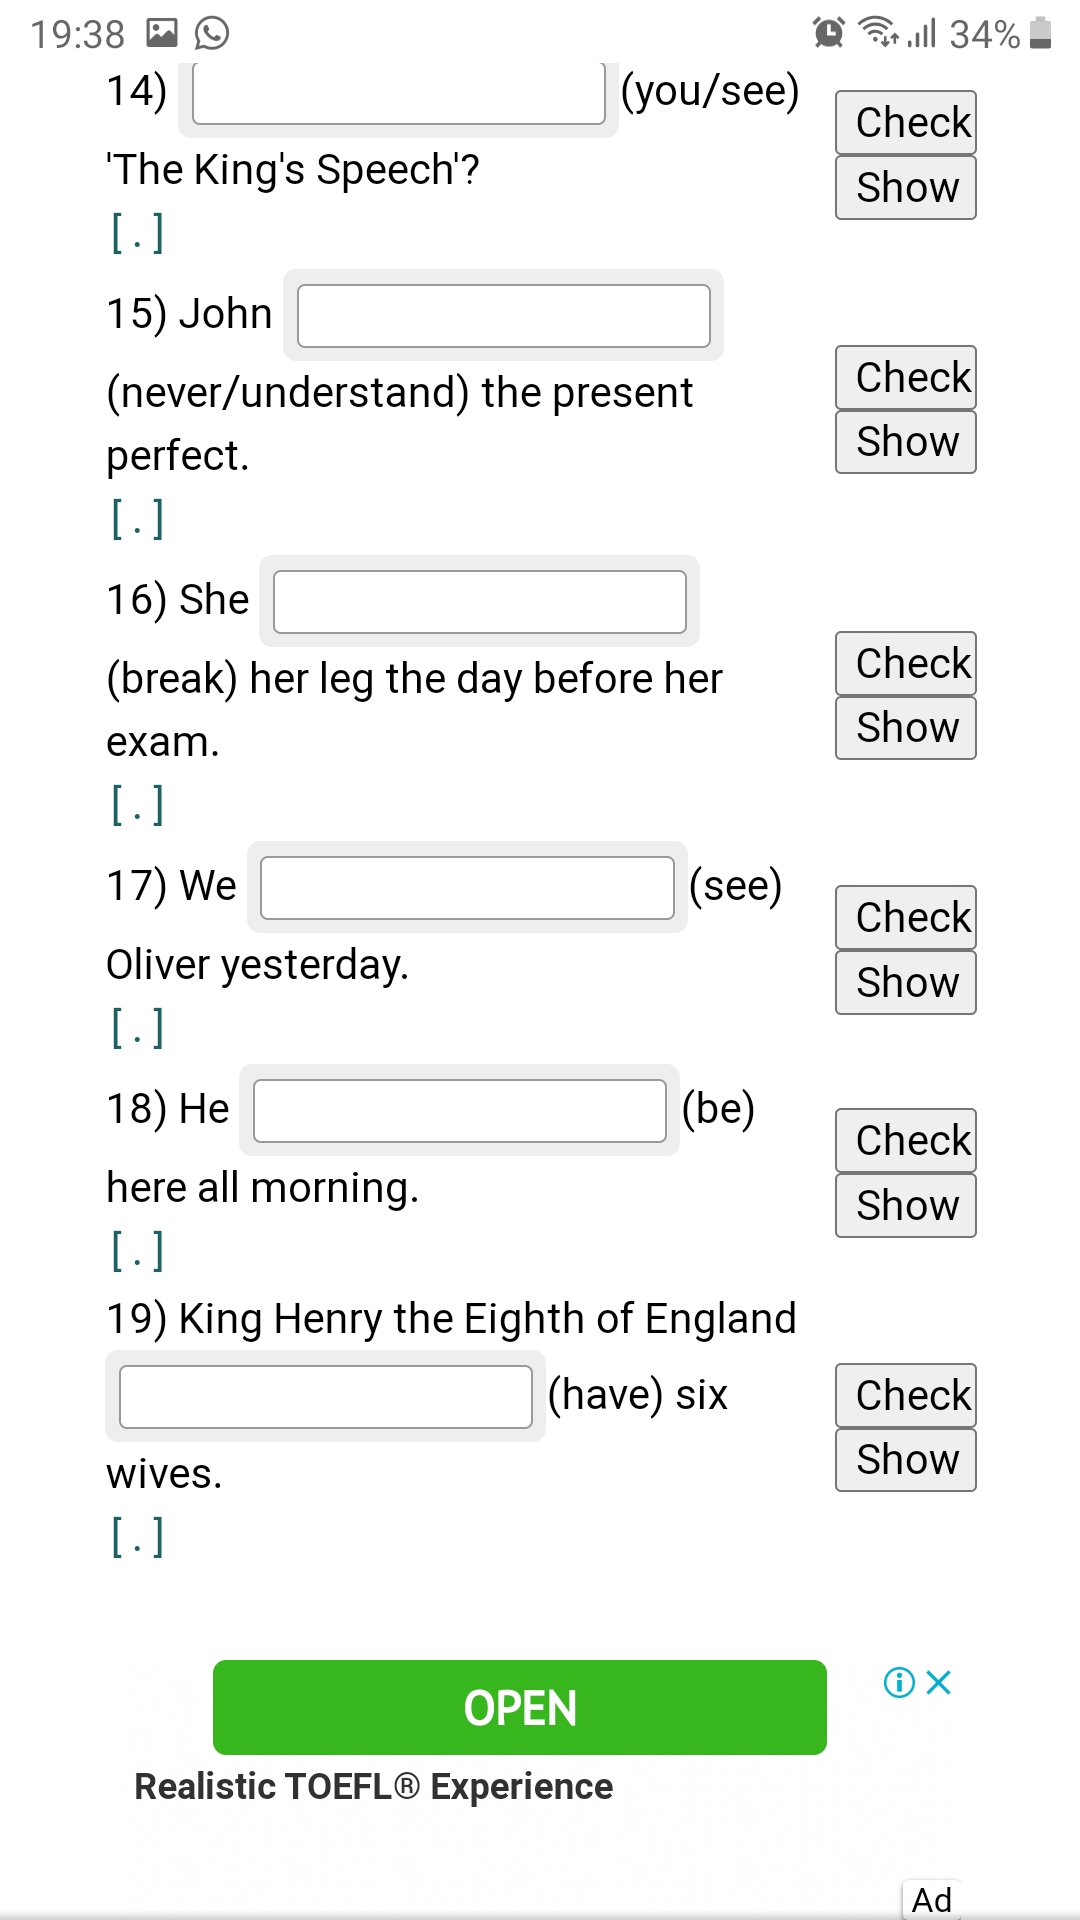Tap the Wi-Fi icon in status bar
The width and height of the screenshot is (1080, 1920).
coord(879,32)
